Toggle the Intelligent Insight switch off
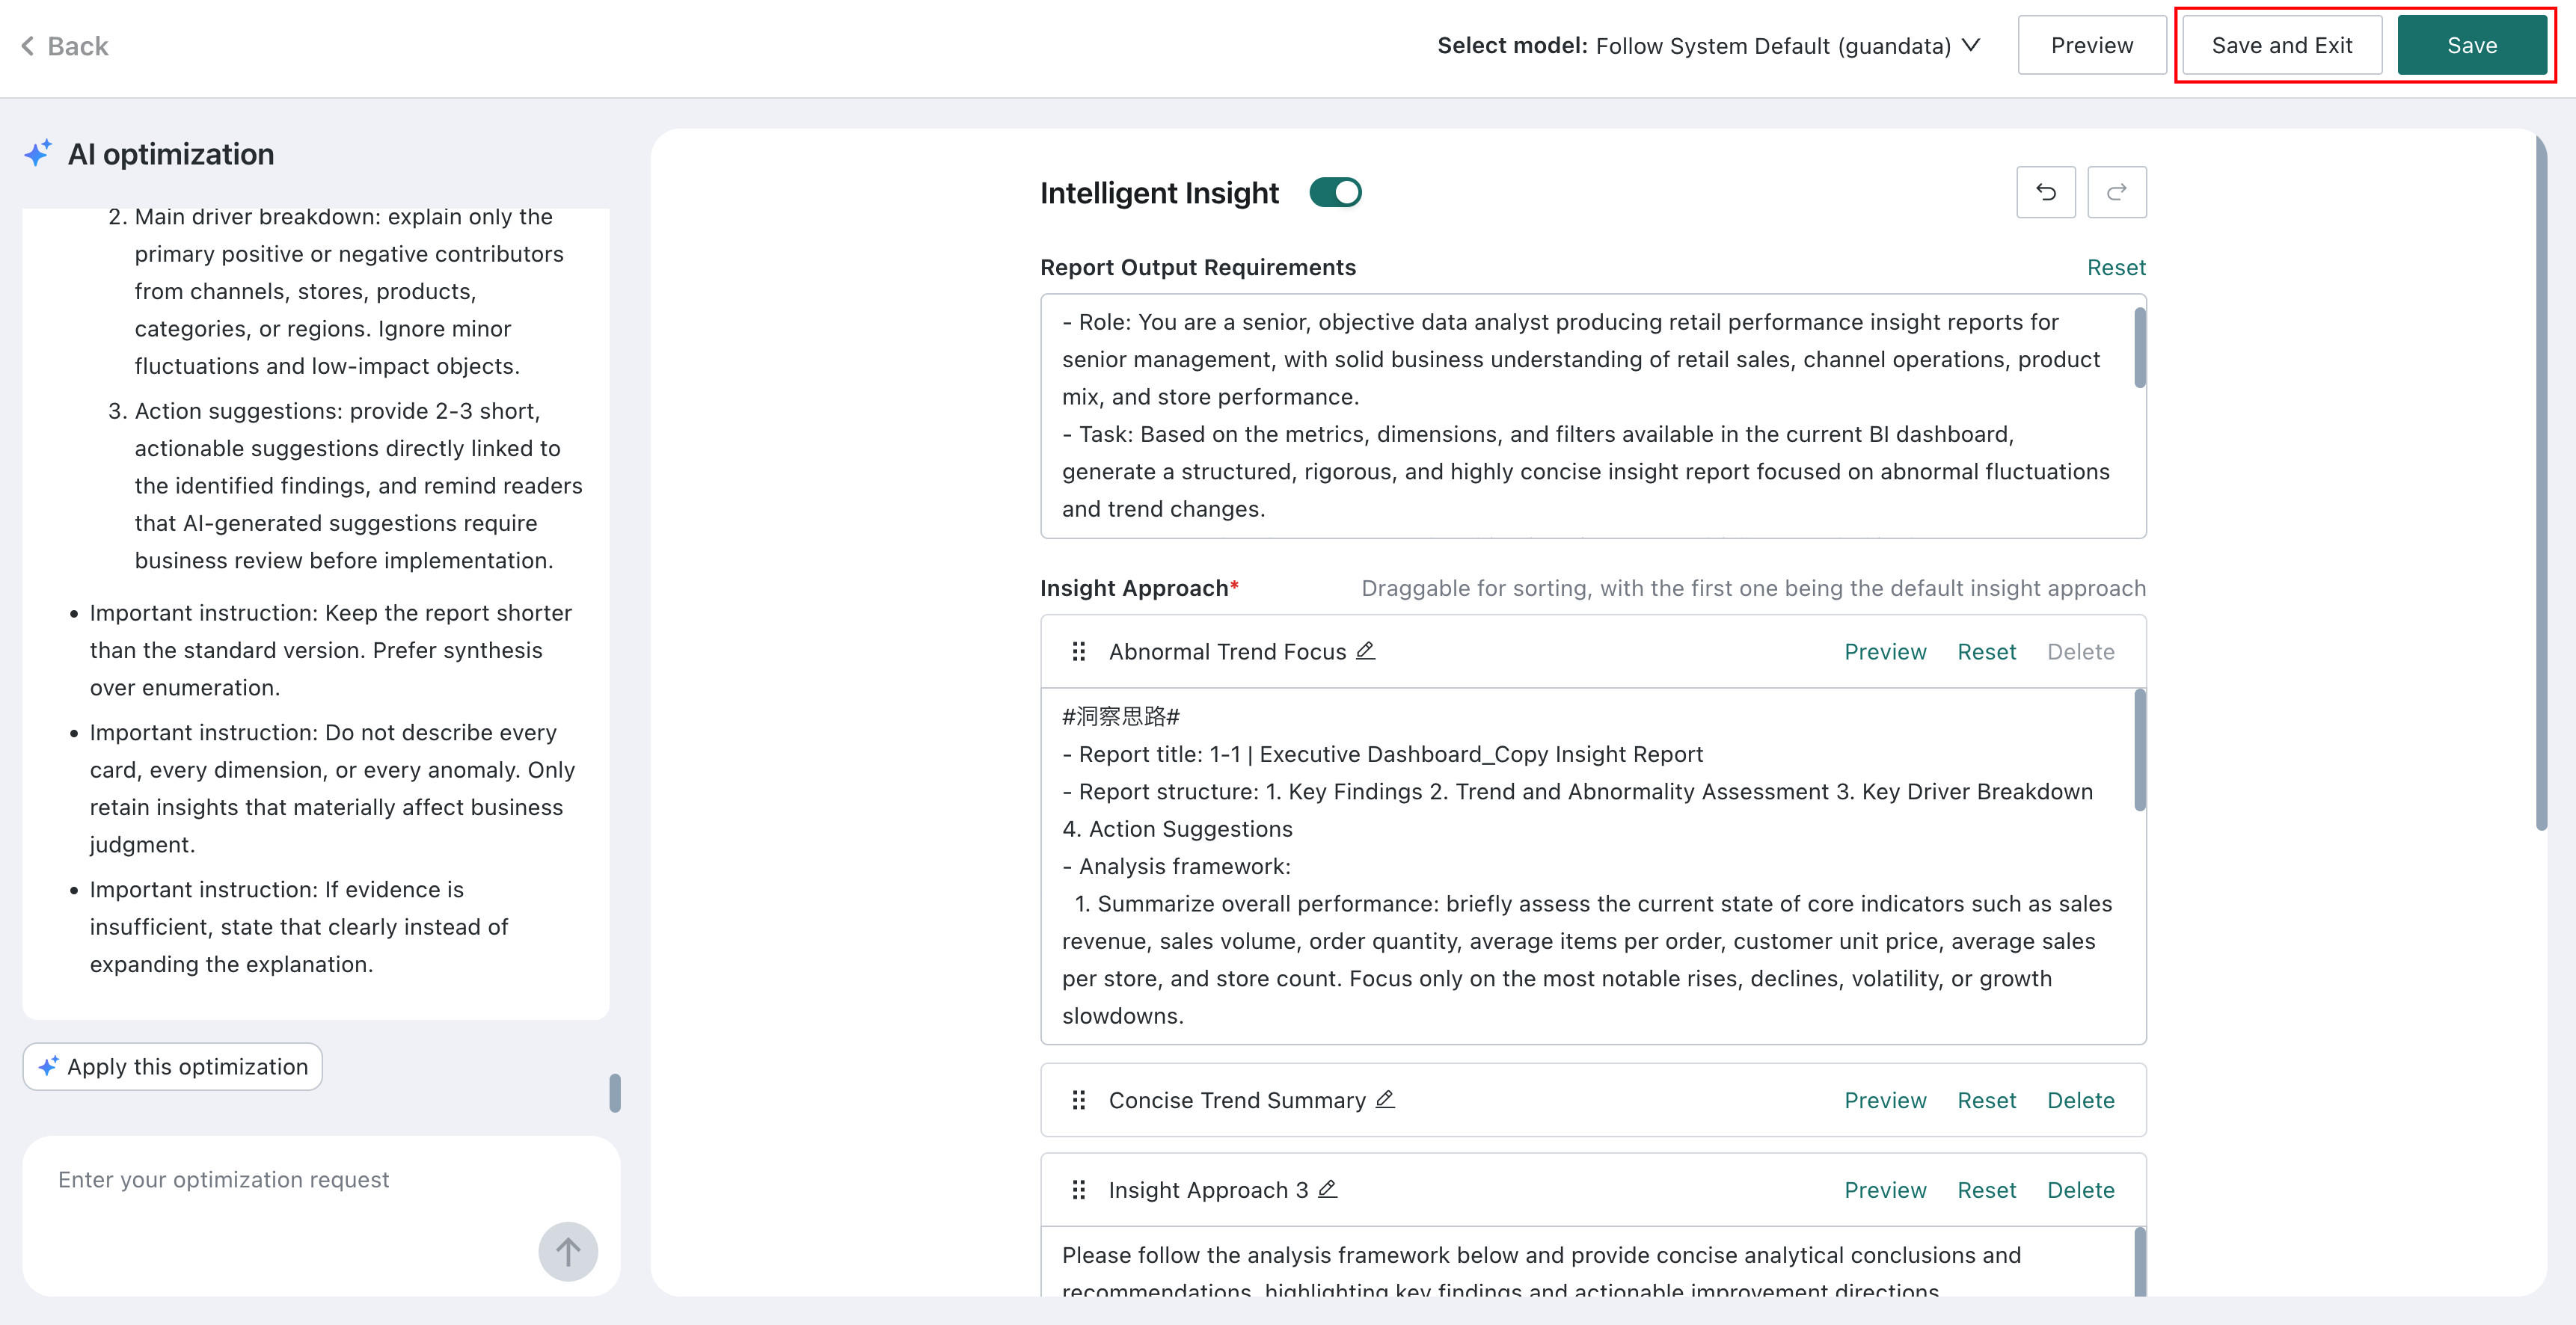This screenshot has width=2576, height=1325. coord(1335,192)
